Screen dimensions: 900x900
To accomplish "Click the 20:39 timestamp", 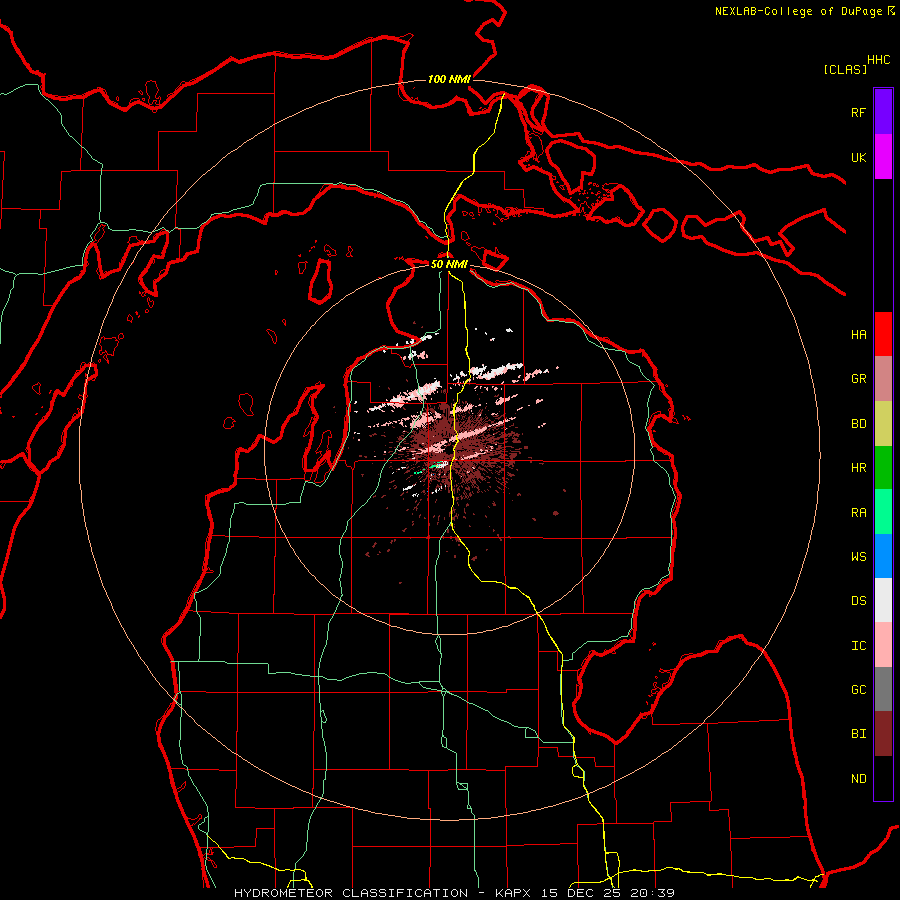I will pyautogui.click(x=654, y=893).
